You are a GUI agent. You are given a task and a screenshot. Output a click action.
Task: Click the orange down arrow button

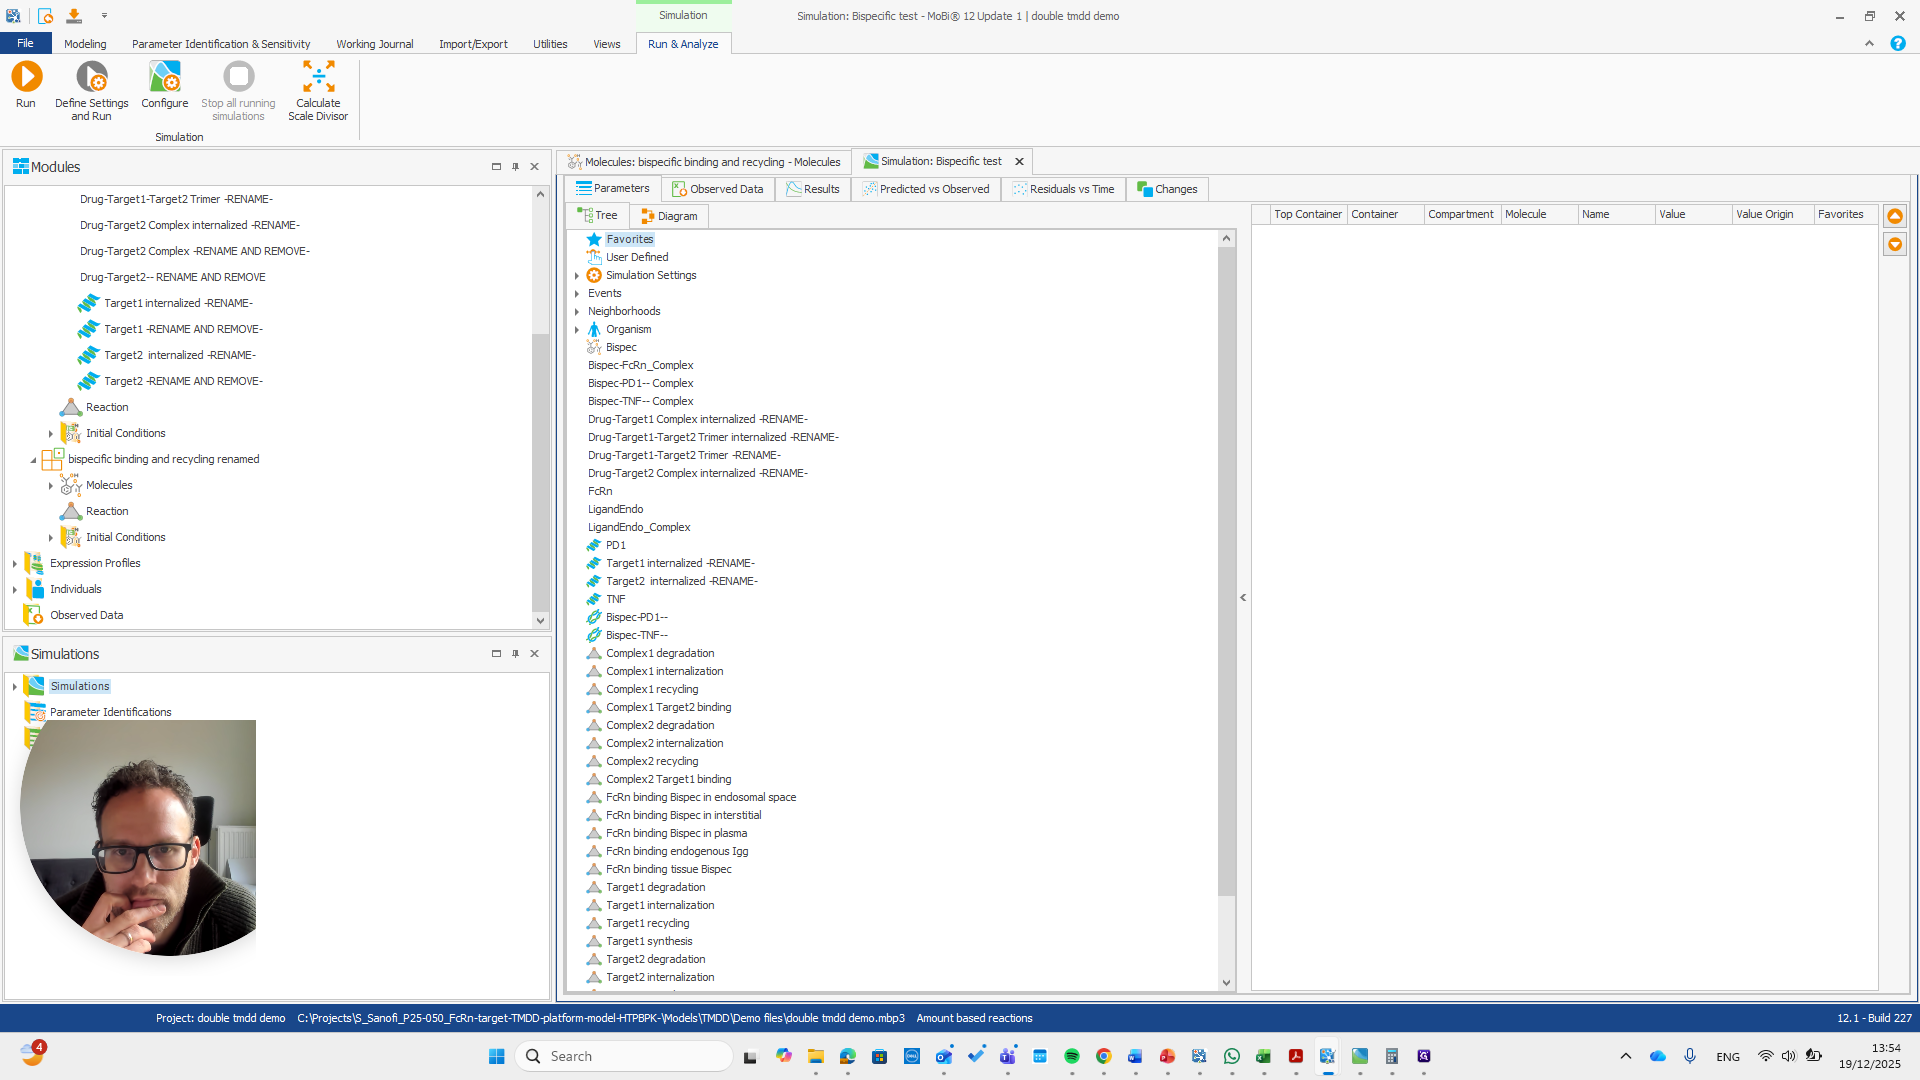point(1895,244)
